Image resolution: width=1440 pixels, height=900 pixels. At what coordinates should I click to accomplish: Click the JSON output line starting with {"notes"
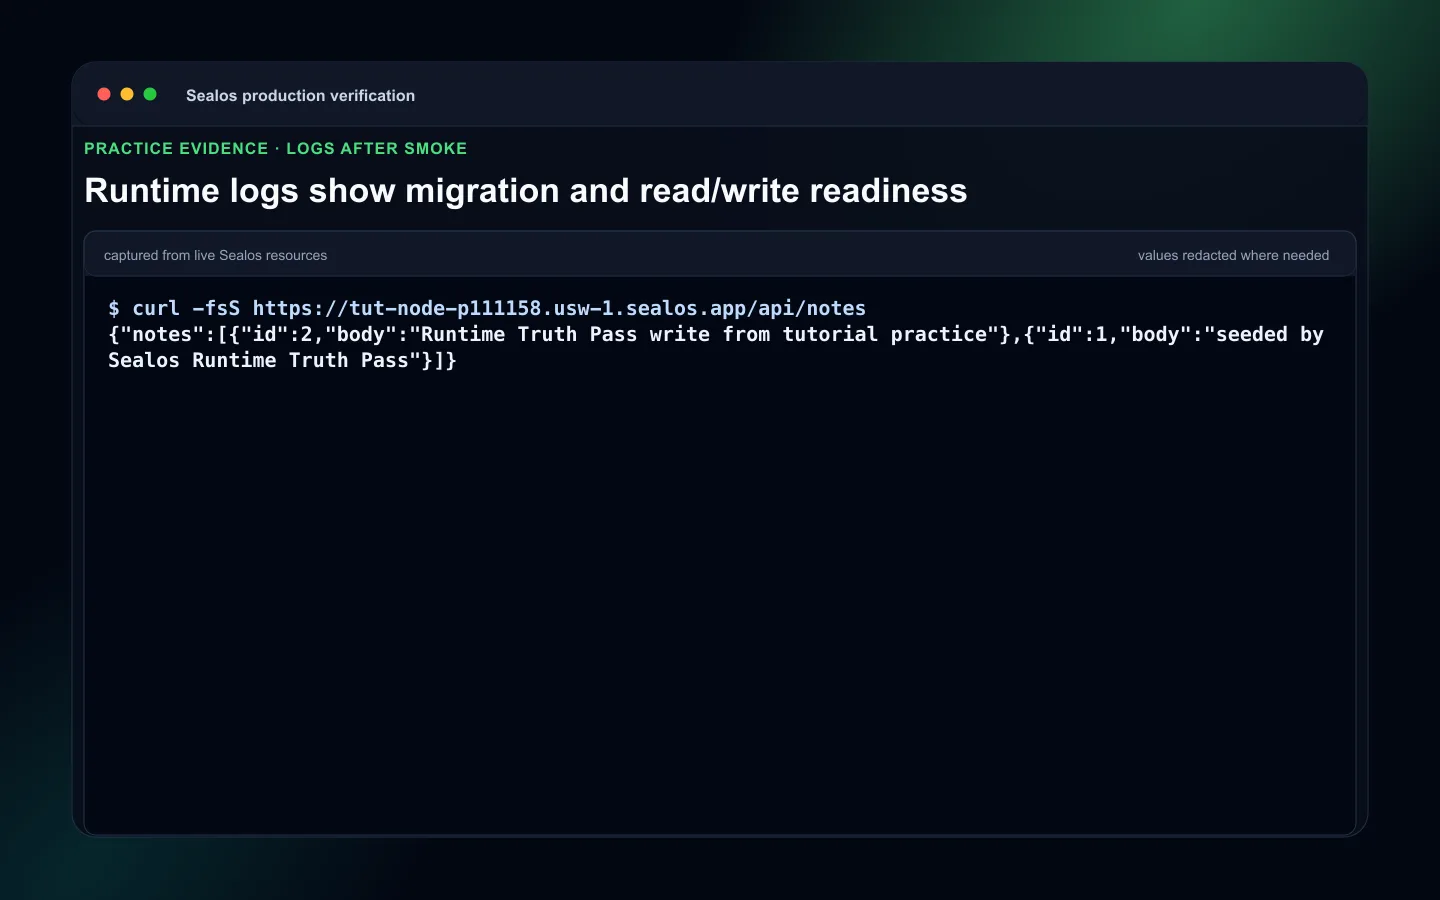point(716,334)
